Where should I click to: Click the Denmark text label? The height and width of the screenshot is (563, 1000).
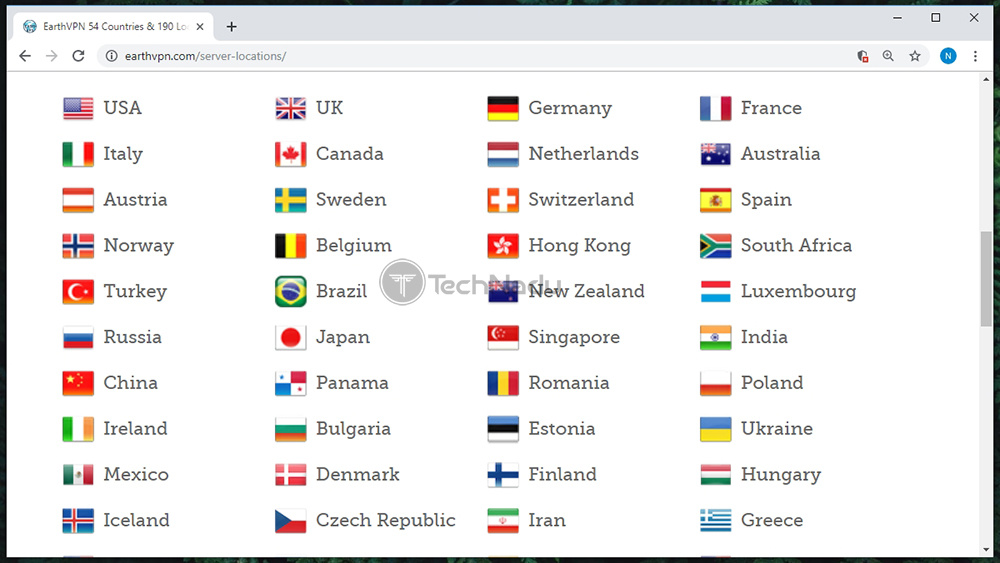pyautogui.click(x=358, y=475)
